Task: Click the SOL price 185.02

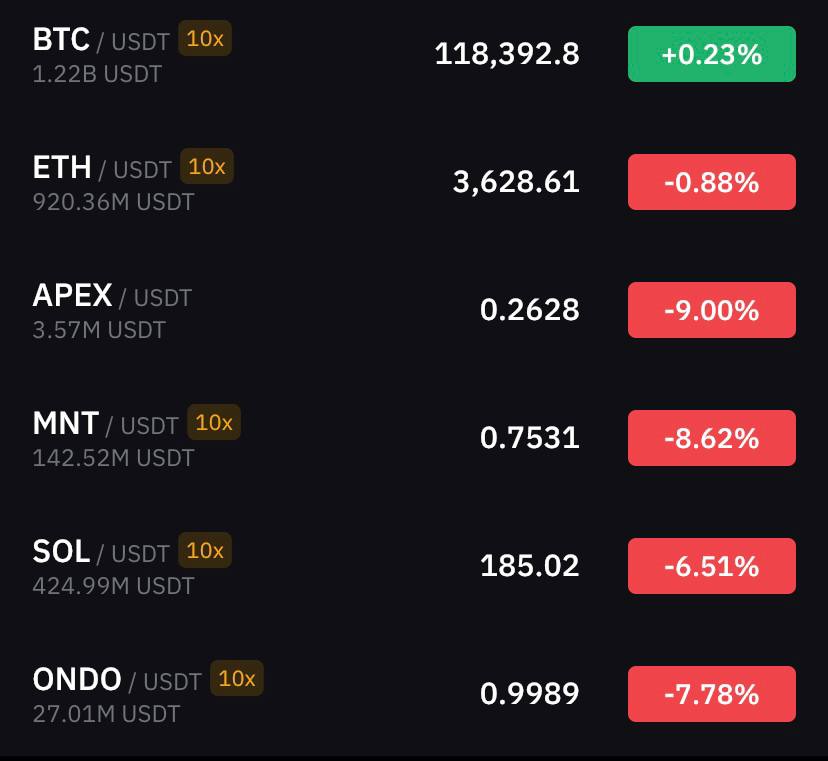Action: click(530, 566)
